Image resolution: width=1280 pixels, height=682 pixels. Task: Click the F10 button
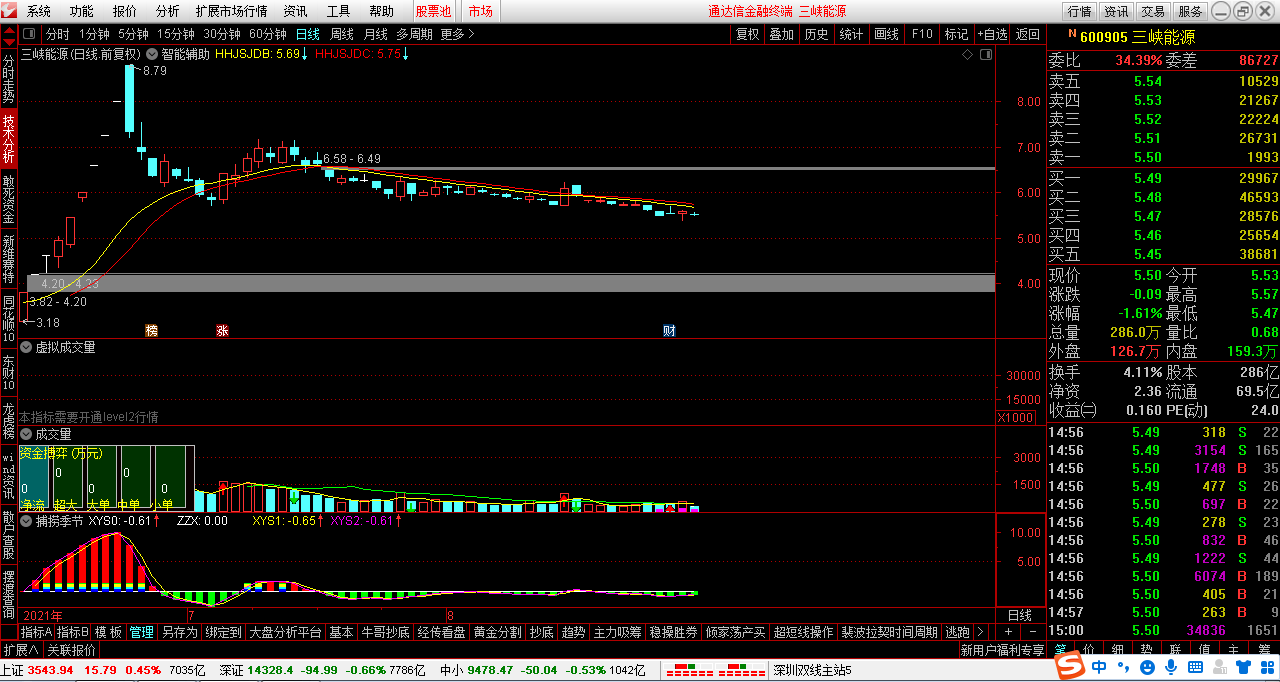(921, 34)
